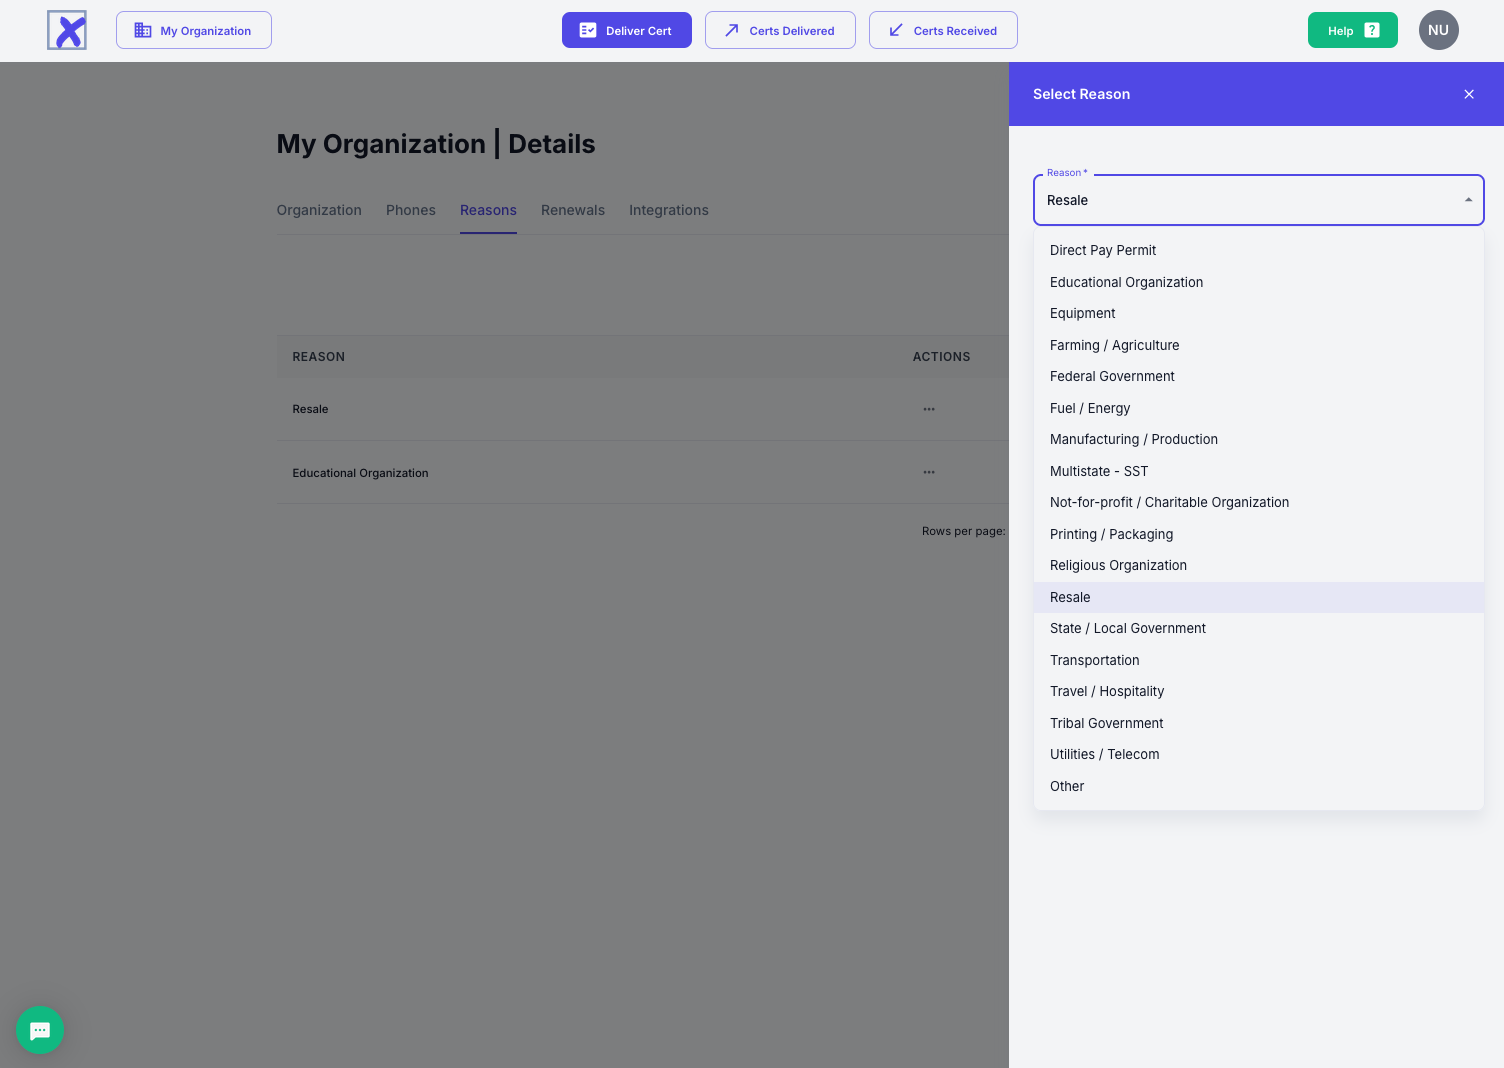Go to the Integrations tab
The image size is (1504, 1068).
(668, 210)
